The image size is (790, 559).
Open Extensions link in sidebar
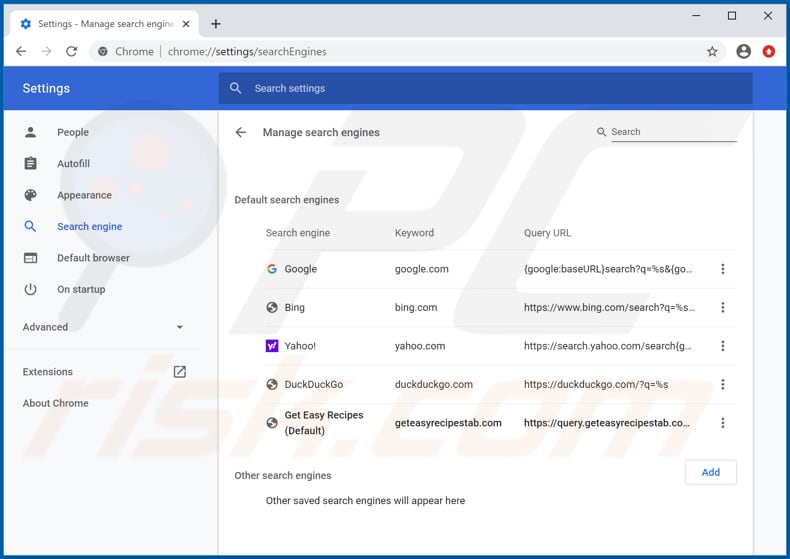pyautogui.click(x=47, y=372)
